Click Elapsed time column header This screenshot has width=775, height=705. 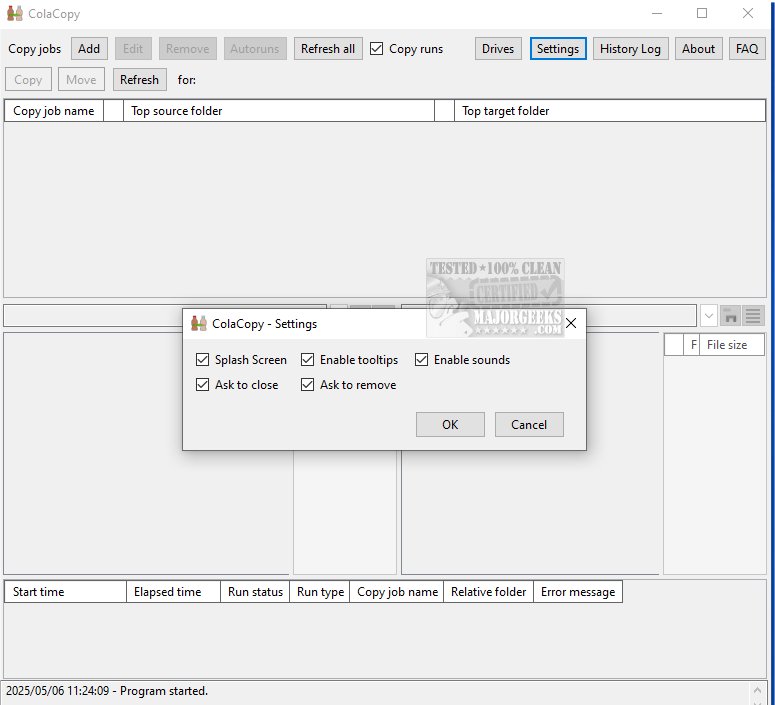pos(173,592)
